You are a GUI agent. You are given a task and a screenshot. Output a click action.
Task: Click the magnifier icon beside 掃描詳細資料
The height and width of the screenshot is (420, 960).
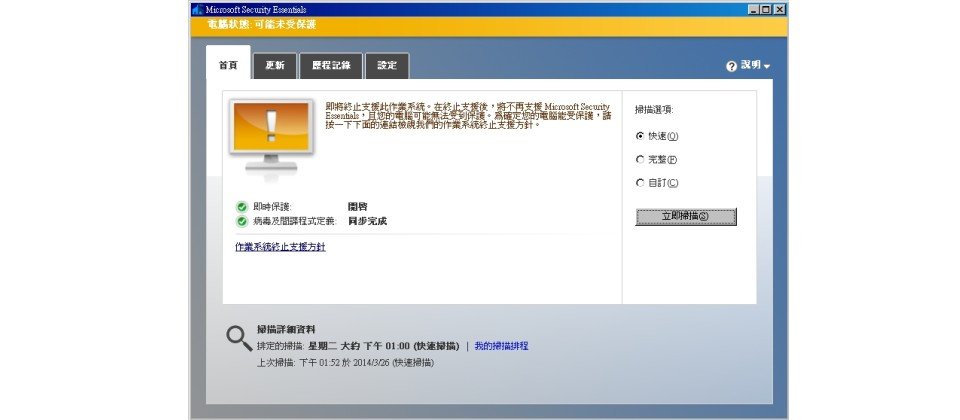[x=238, y=338]
